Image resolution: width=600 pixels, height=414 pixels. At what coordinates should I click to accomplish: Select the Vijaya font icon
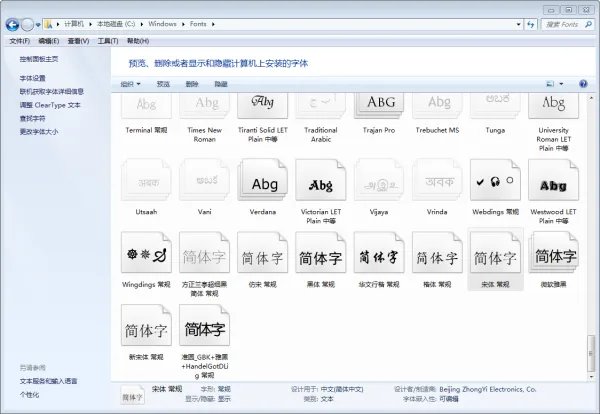[x=379, y=180]
